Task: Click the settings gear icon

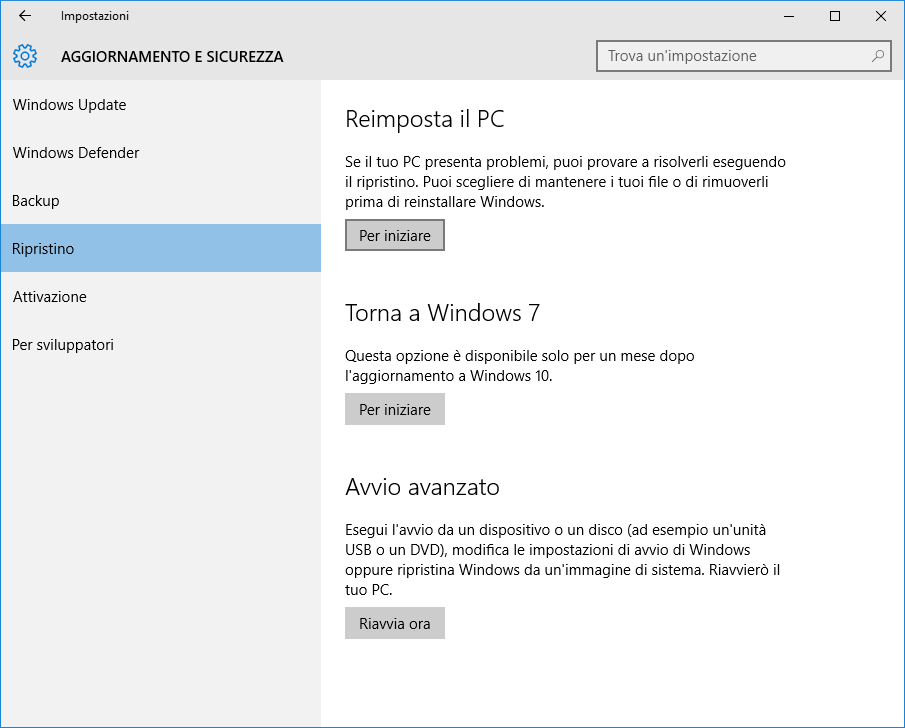Action: tap(25, 56)
